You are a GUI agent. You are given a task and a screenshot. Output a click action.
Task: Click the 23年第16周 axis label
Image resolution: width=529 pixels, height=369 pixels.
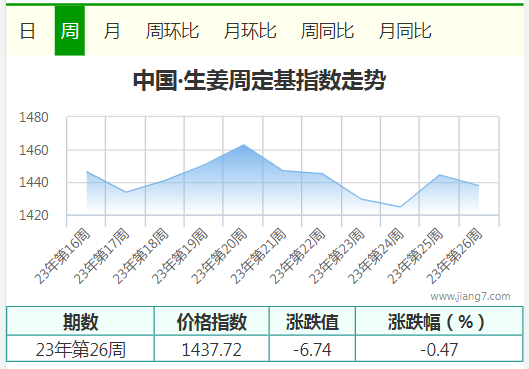(x=62, y=256)
